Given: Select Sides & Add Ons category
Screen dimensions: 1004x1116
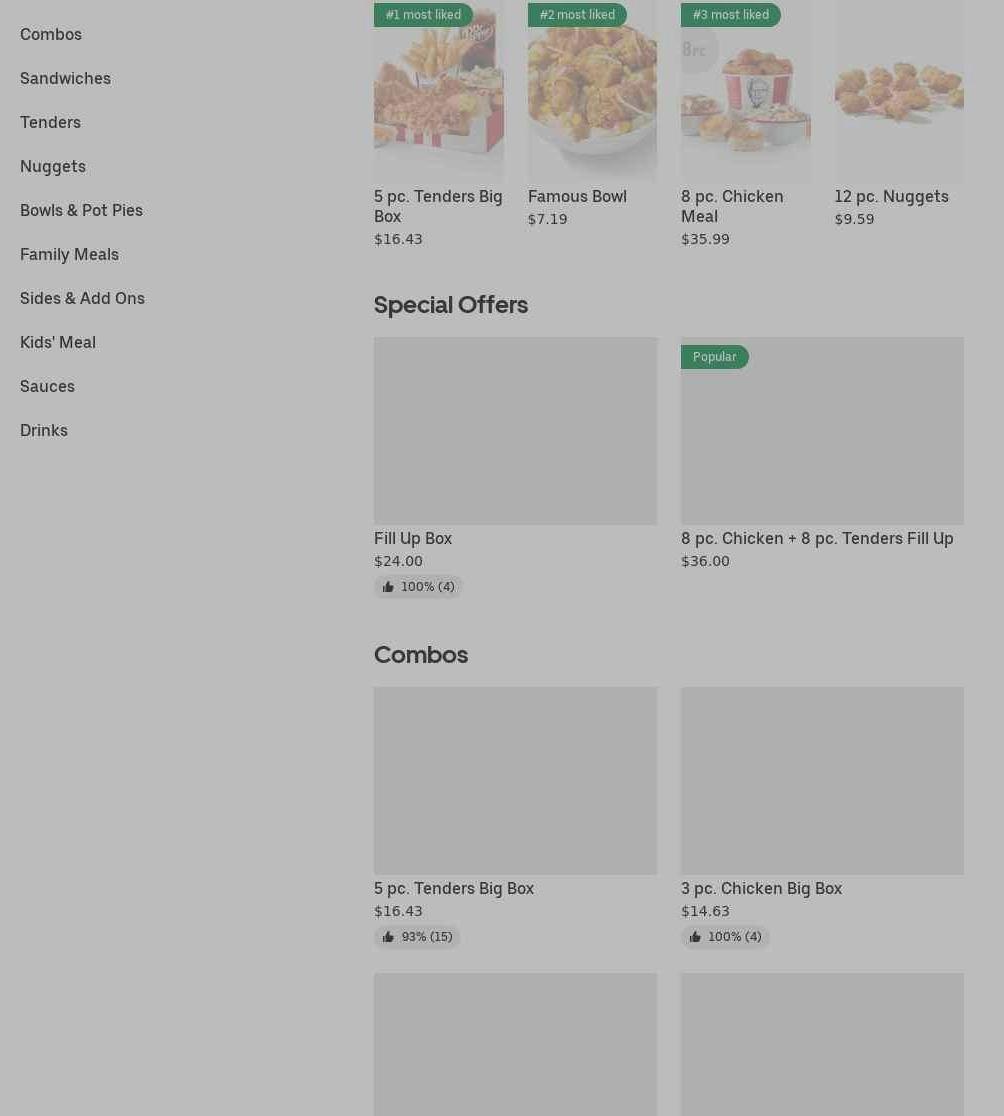Looking at the screenshot, I should (82, 298).
